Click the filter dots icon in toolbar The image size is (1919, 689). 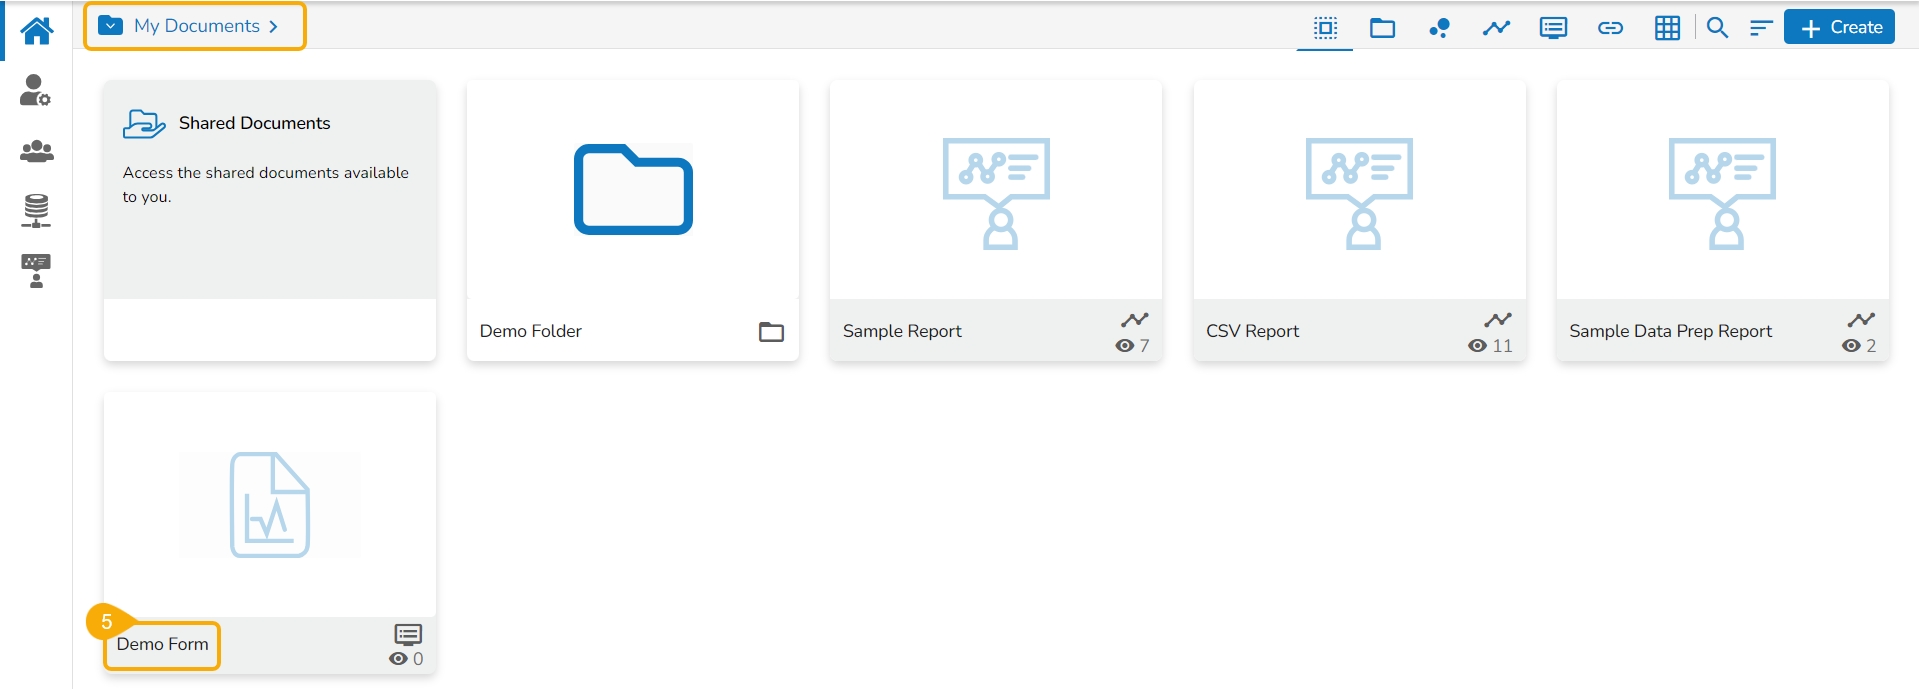1439,28
